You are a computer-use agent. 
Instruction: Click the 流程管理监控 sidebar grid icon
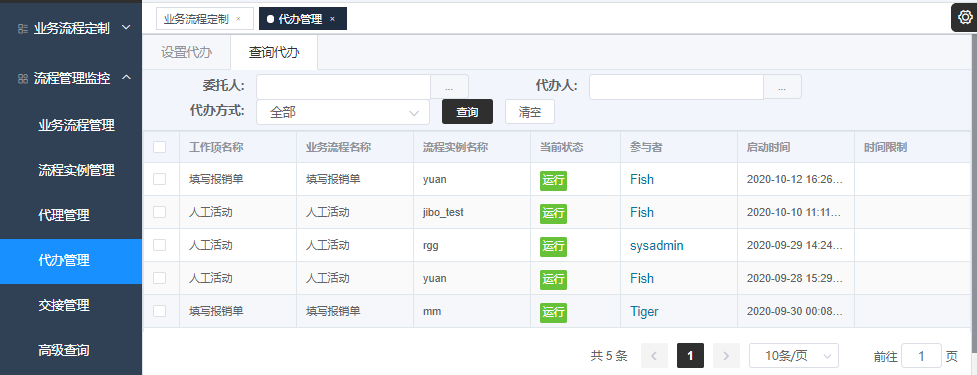click(23, 78)
